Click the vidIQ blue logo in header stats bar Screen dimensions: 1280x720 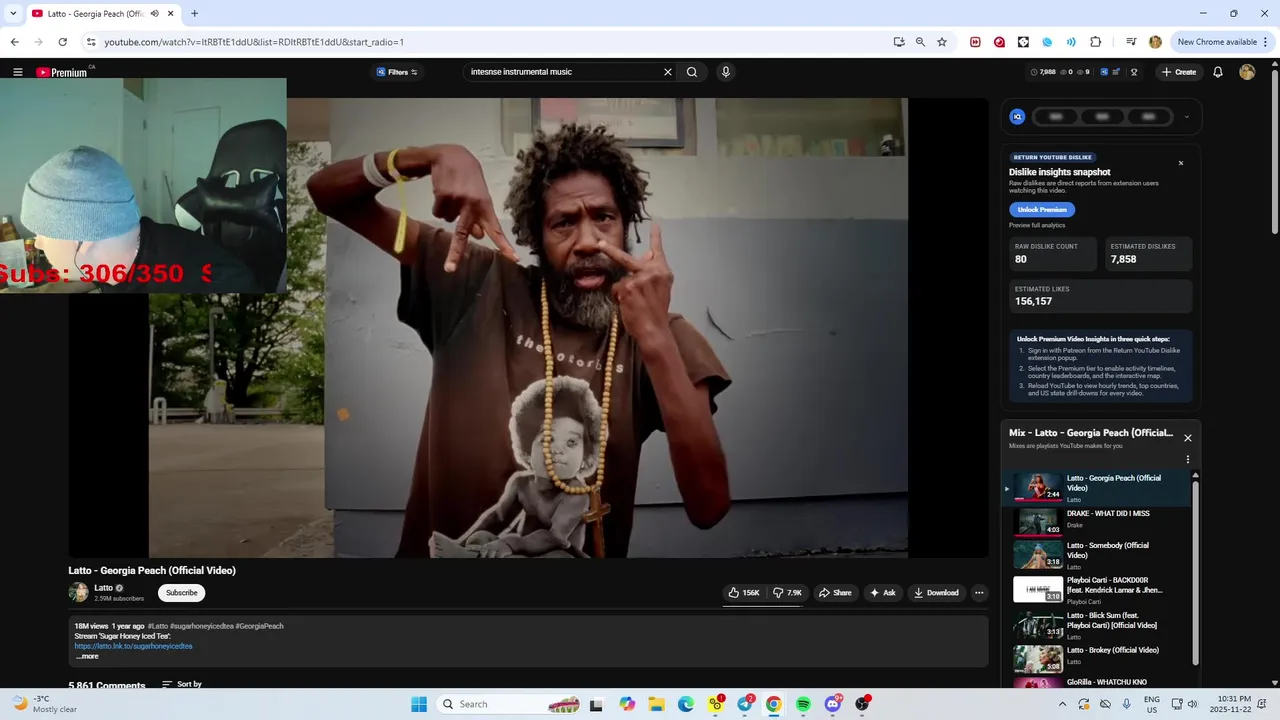(x=1104, y=72)
